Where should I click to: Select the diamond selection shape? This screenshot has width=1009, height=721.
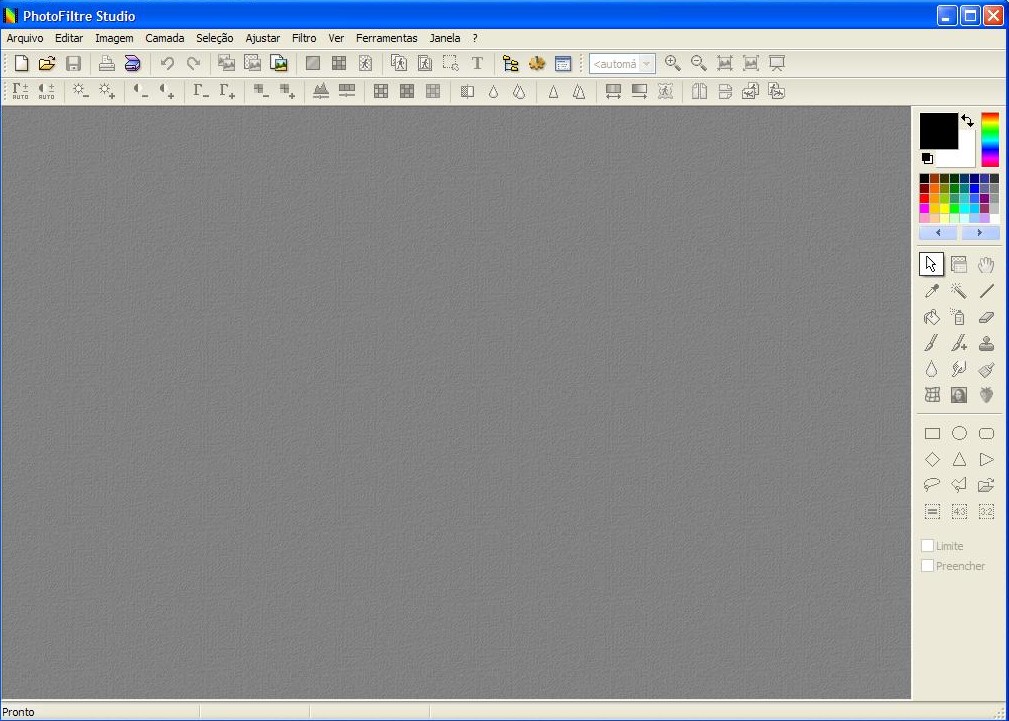[932, 460]
